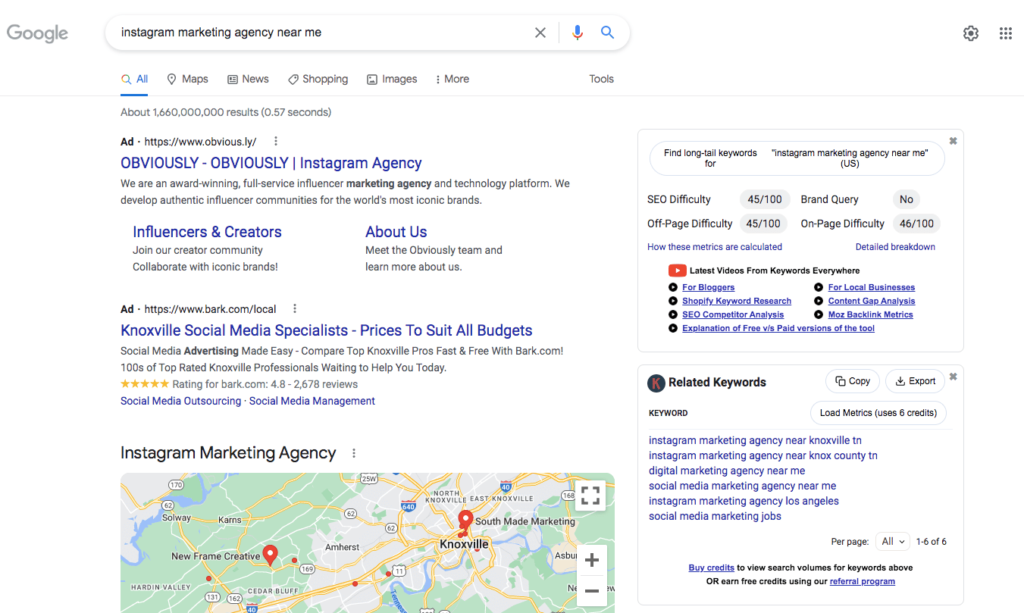Open Per page All dropdown
The width and height of the screenshot is (1024, 613).
coord(893,541)
